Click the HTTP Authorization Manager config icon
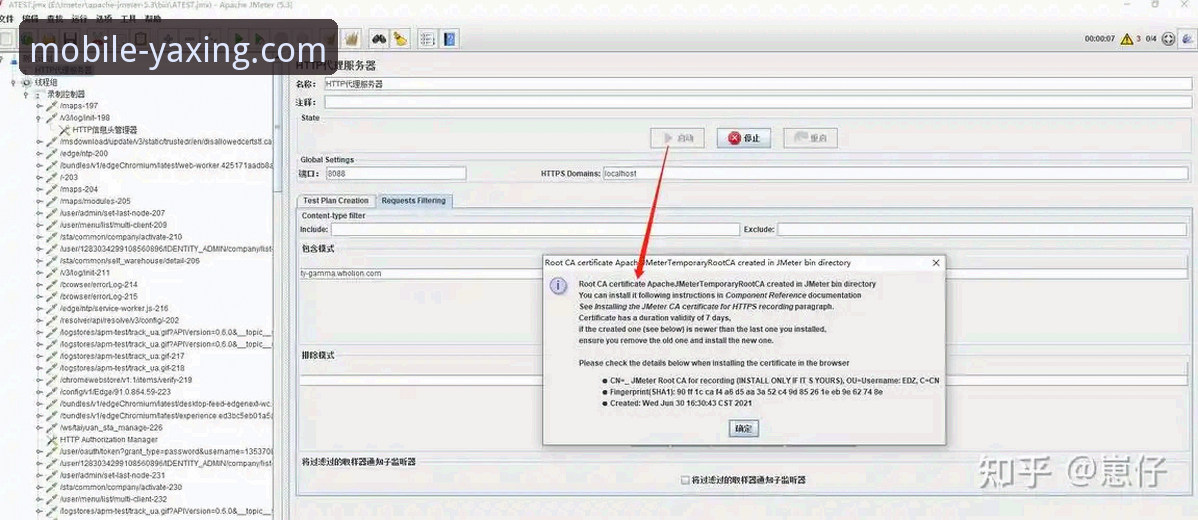1198x520 pixels. (53, 440)
